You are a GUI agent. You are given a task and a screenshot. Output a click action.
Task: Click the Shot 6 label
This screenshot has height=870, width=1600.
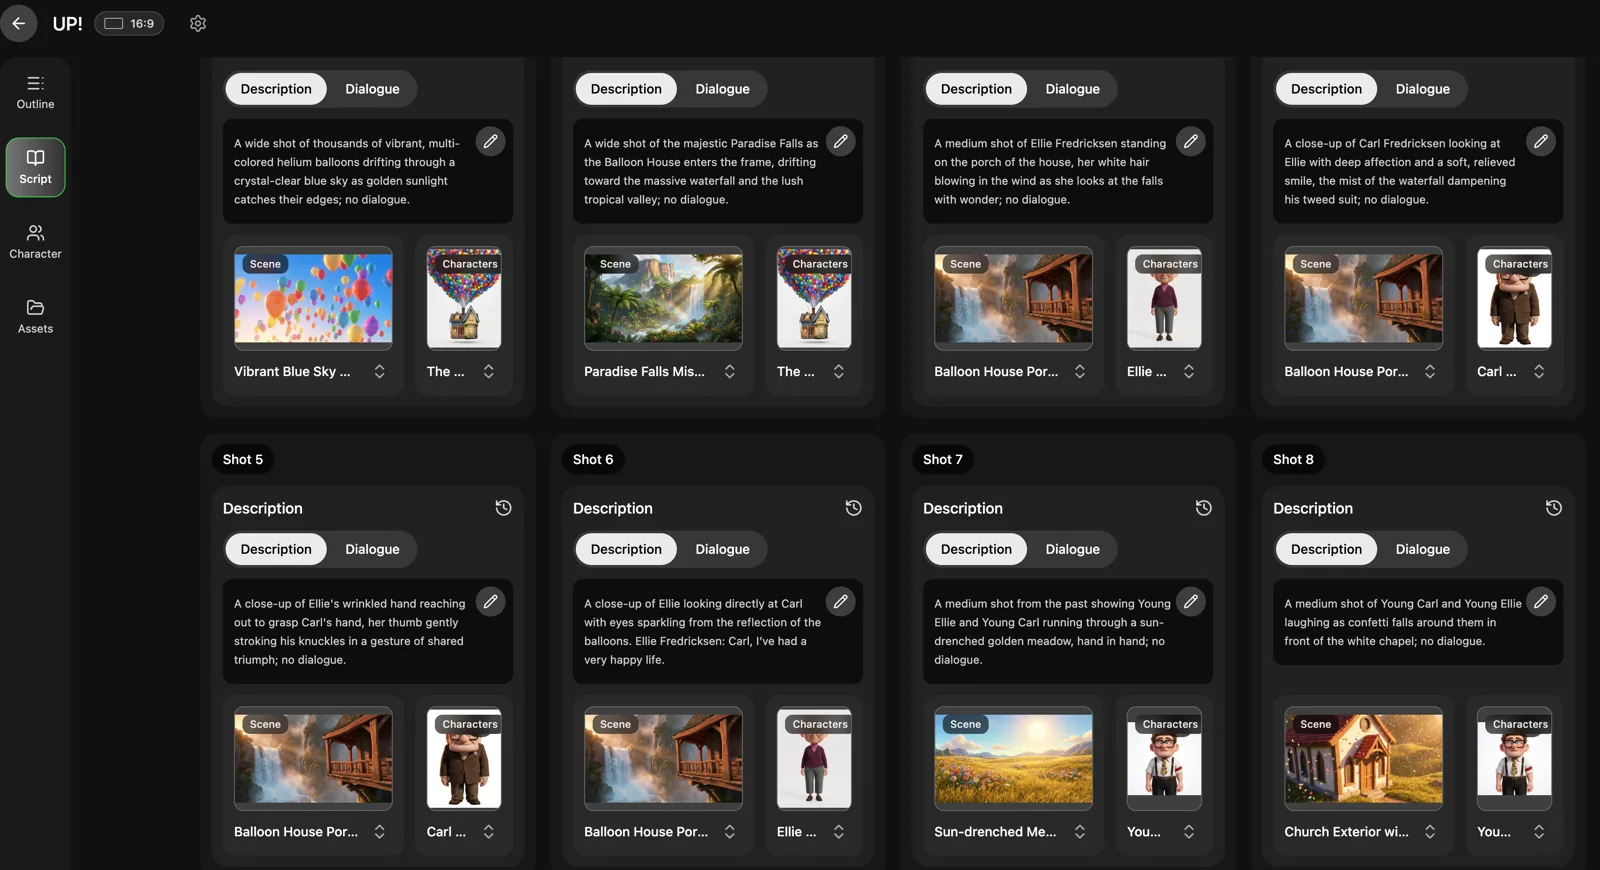pyautogui.click(x=593, y=459)
